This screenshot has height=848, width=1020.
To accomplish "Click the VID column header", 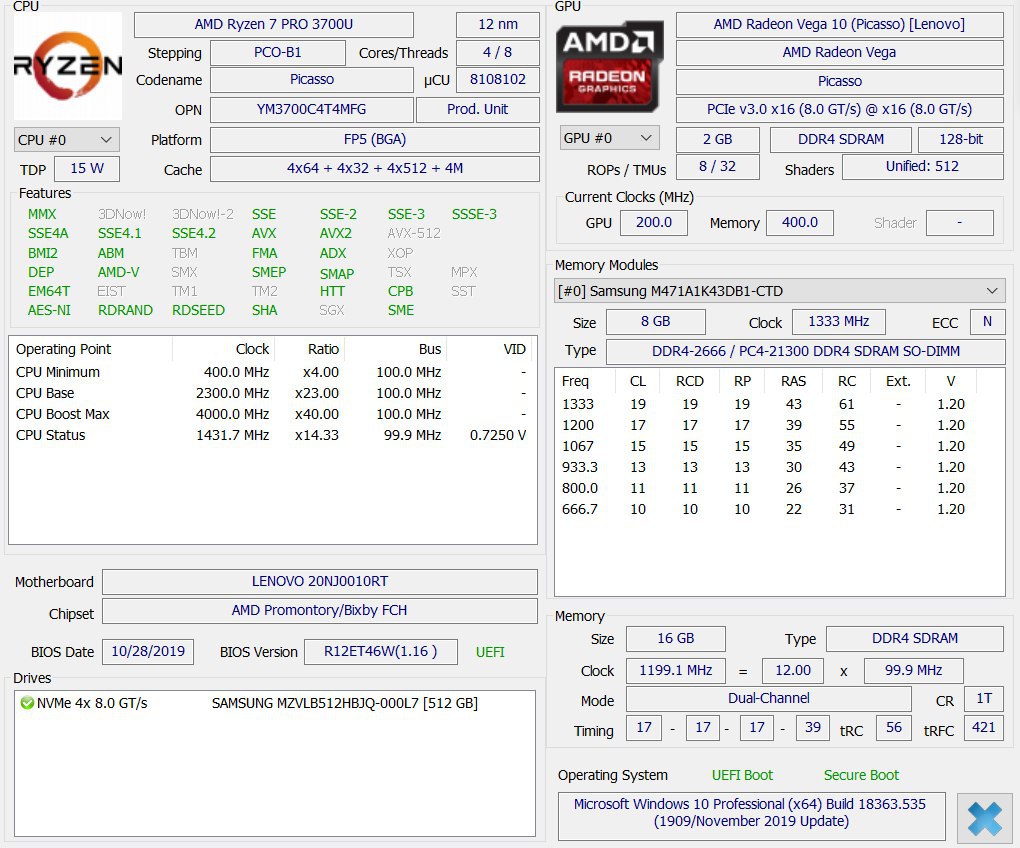I will tap(489, 349).
